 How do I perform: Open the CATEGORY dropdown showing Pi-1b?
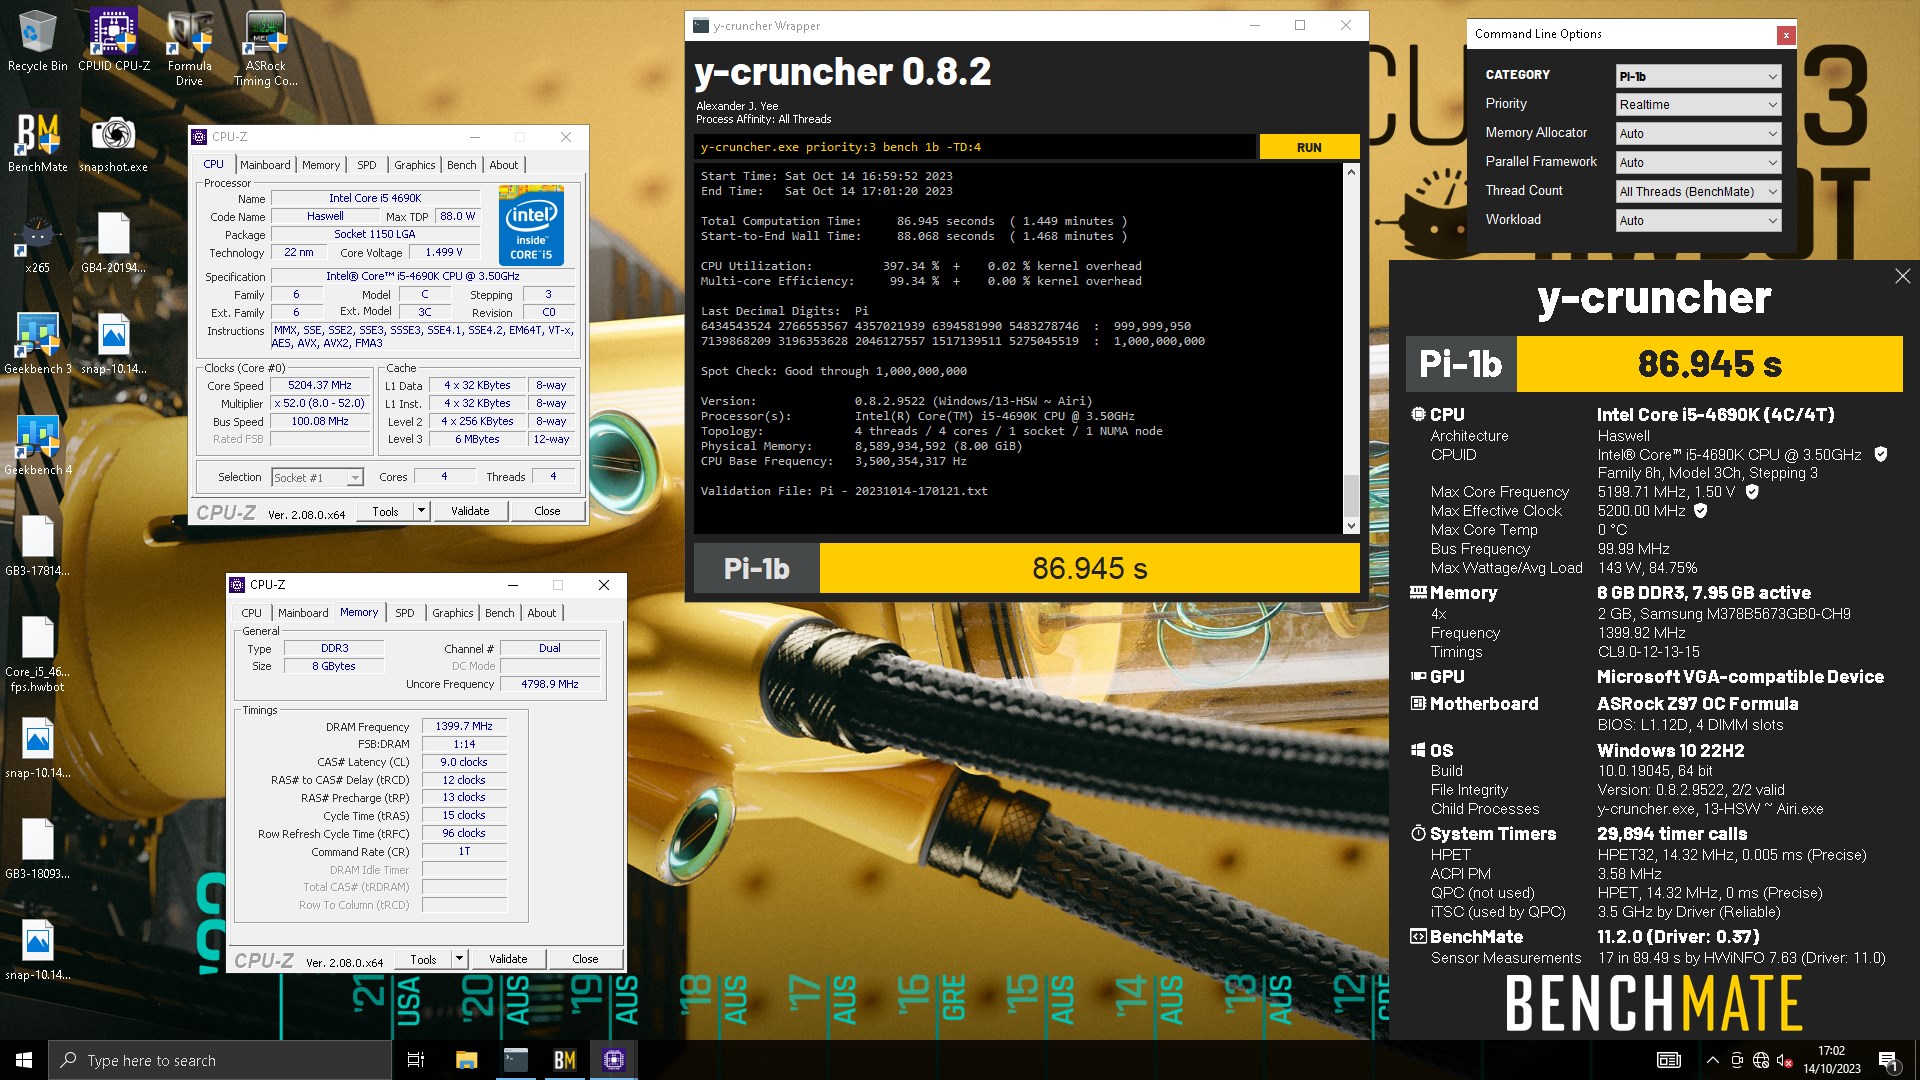click(x=1698, y=76)
